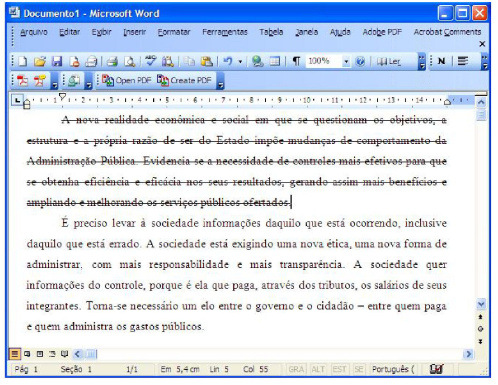This screenshot has height=385, width=498.
Task: Expand the Undo history dropdown arrow
Action: (x=240, y=62)
